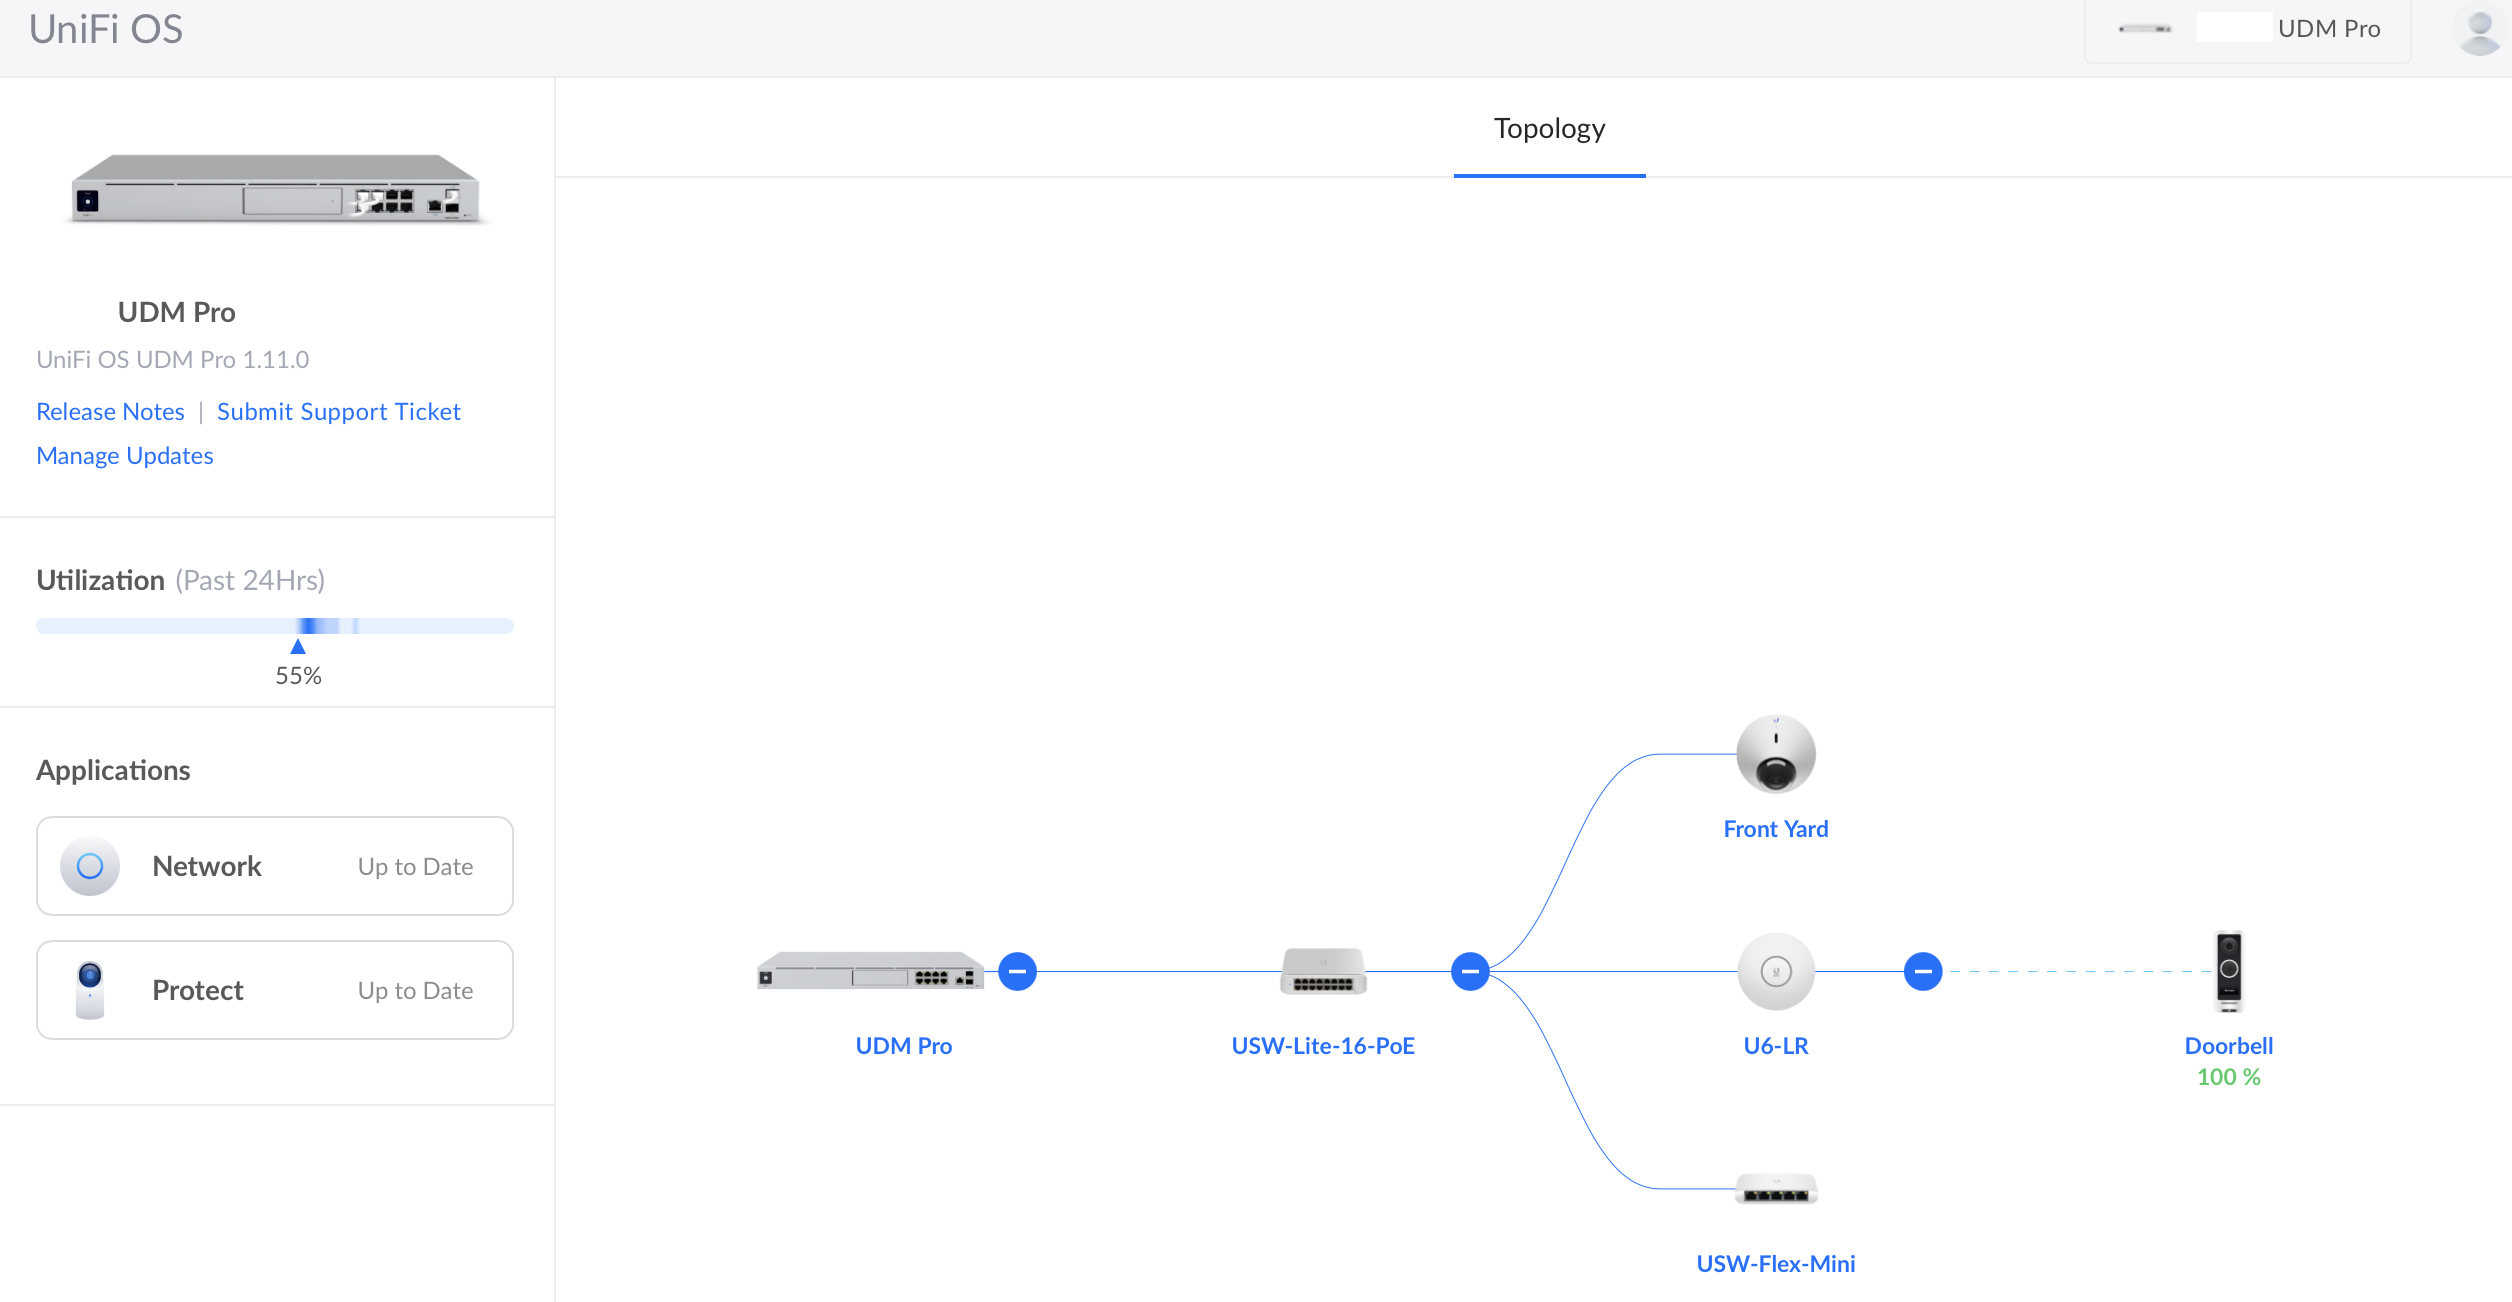The height and width of the screenshot is (1302, 2512).
Task: Click the Doorbell device icon
Action: [2228, 971]
